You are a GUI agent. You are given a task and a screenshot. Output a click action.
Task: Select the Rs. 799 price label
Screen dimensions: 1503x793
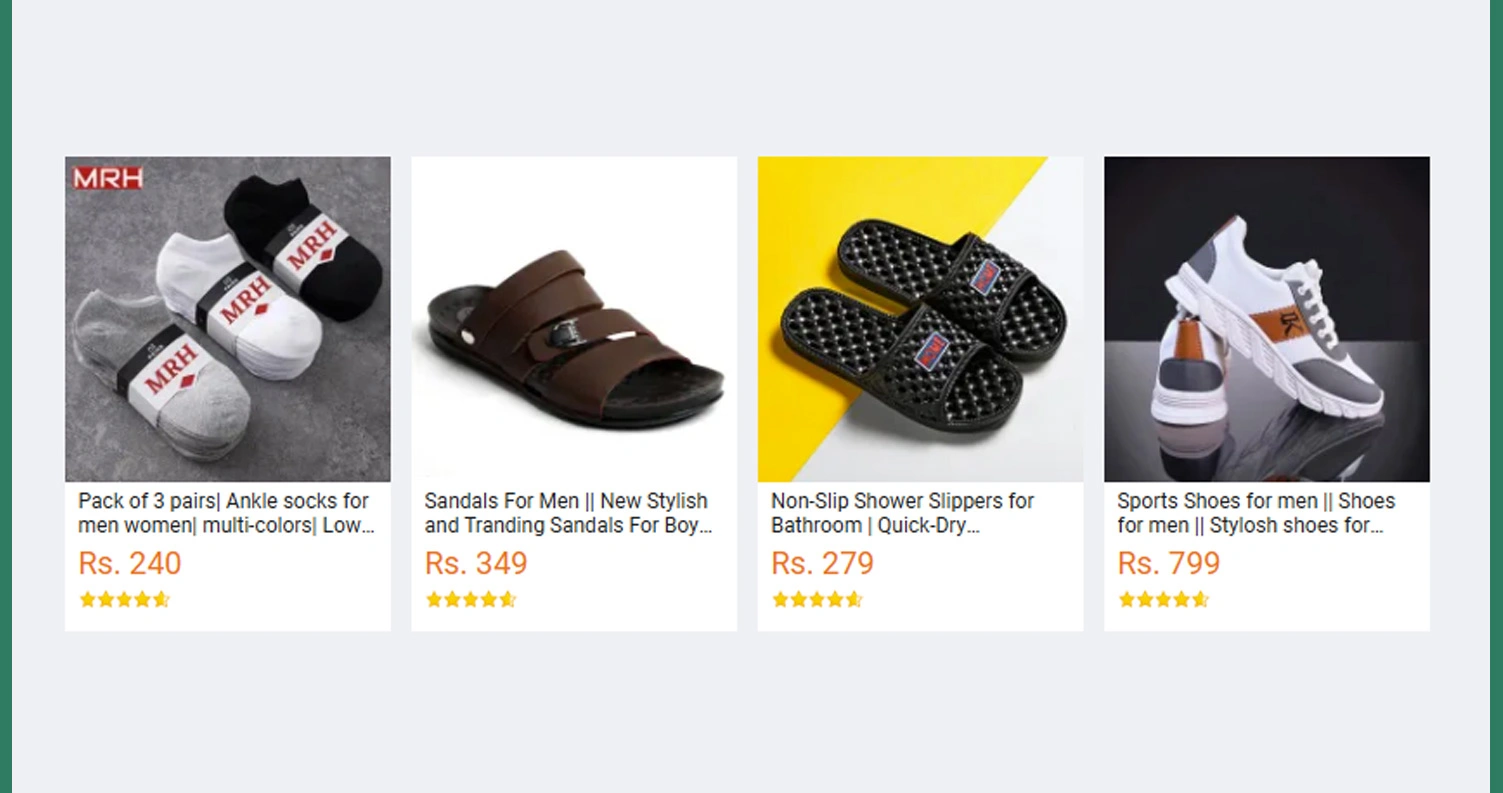click(x=1169, y=563)
